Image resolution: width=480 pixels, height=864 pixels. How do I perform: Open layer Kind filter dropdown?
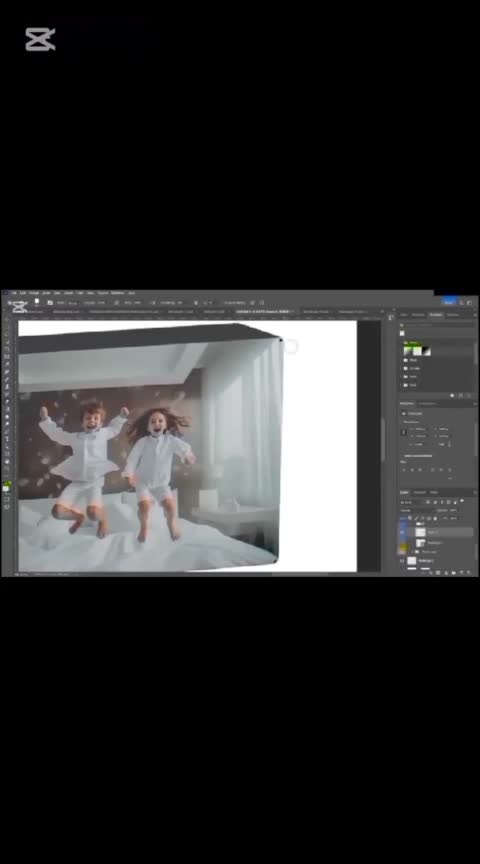point(412,503)
